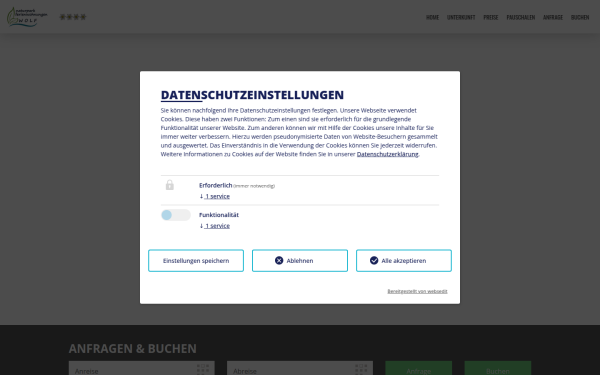
Task: Click the Ablehnen button
Action: [300, 261]
